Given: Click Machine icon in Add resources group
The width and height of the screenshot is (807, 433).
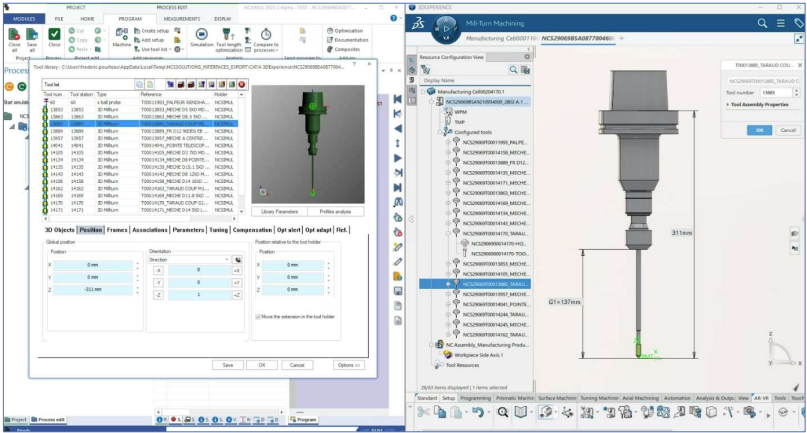Looking at the screenshot, I should [121, 34].
